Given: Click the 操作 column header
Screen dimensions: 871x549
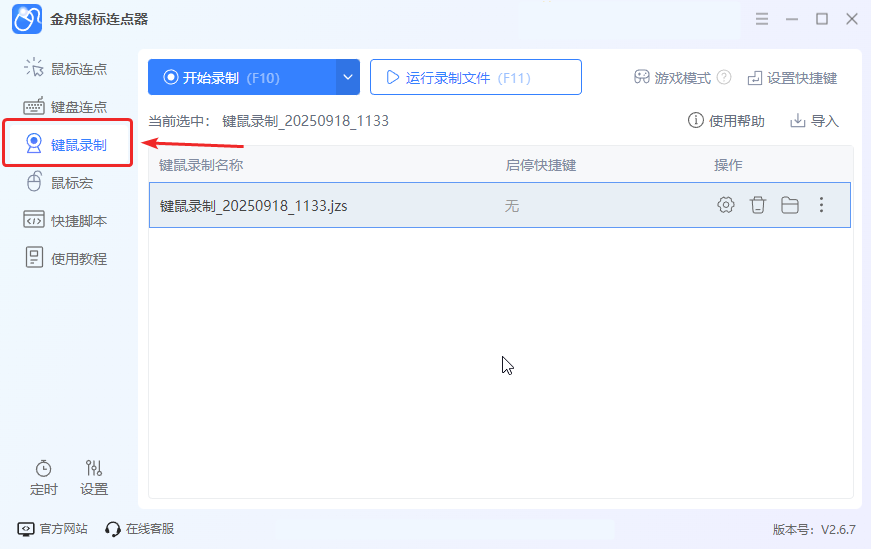Looking at the screenshot, I should point(728,165).
